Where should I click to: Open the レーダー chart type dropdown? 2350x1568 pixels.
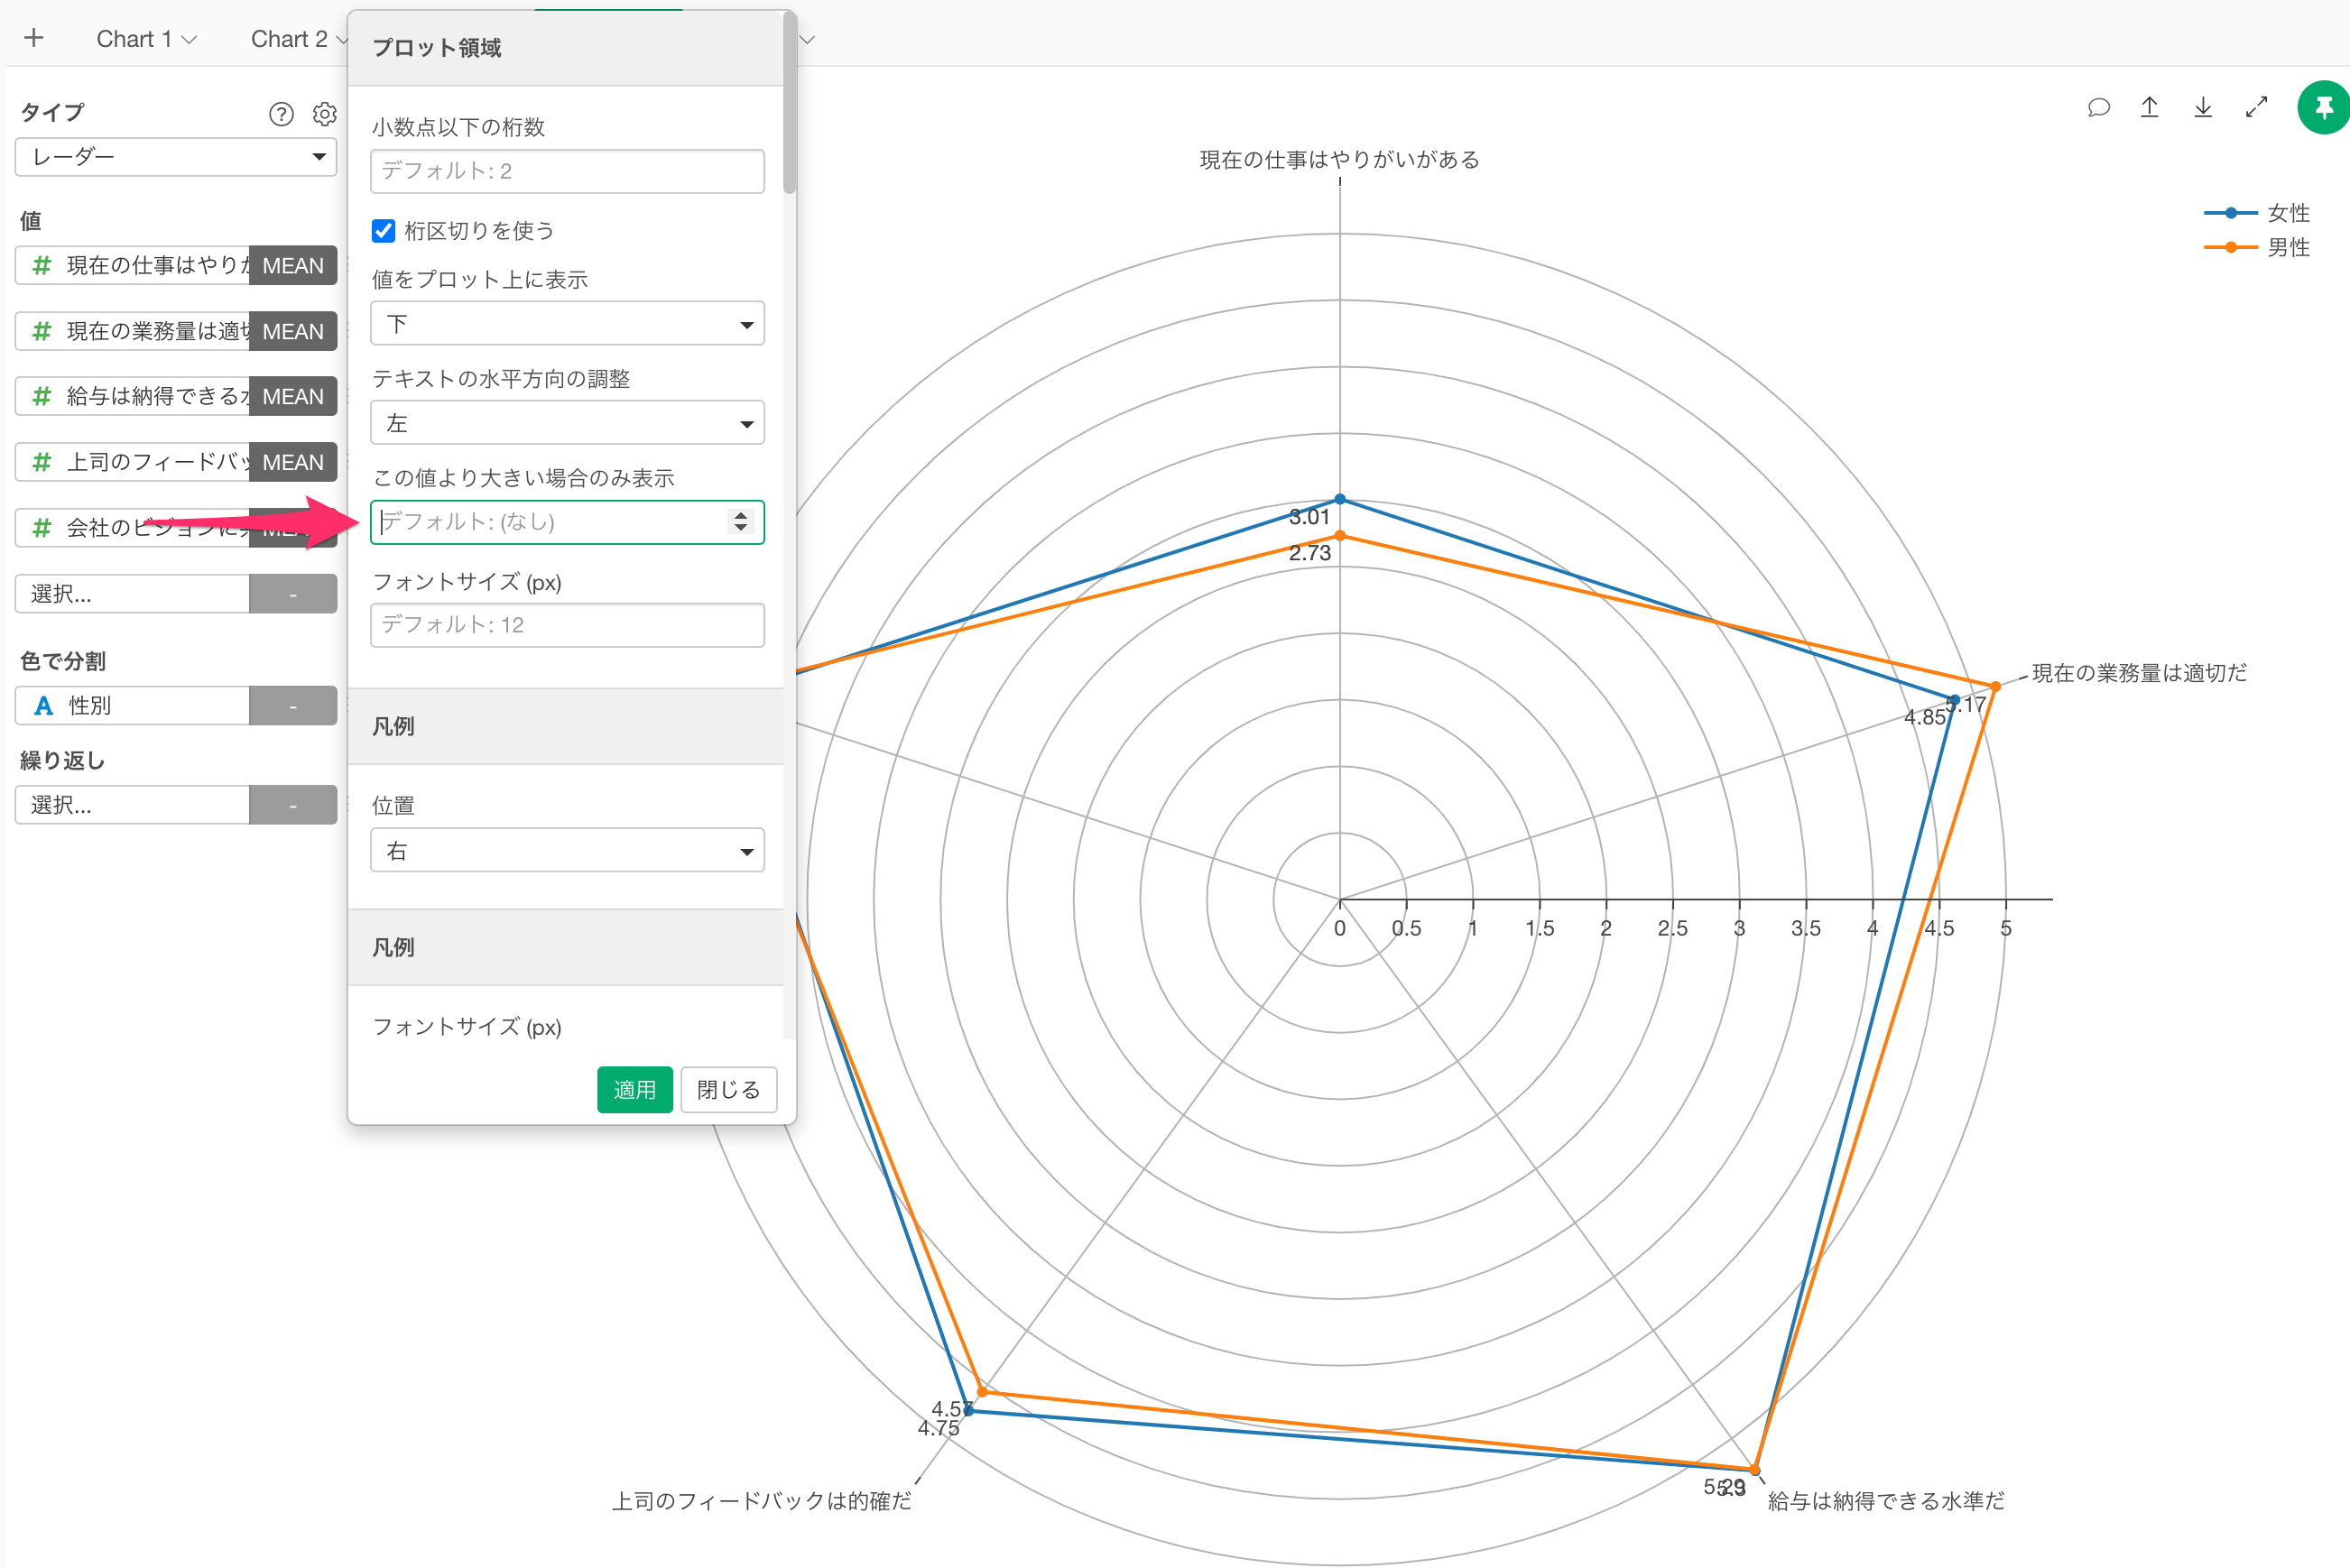176,157
